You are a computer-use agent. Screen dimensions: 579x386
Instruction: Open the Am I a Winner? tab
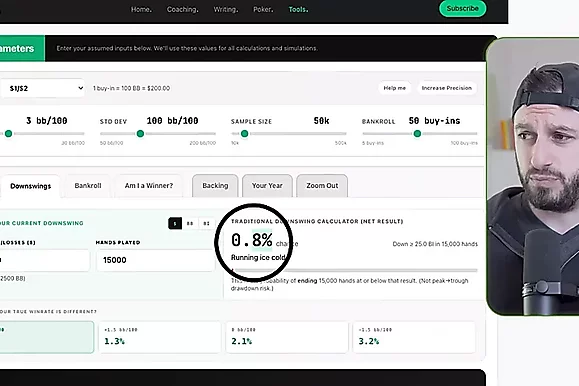(149, 185)
